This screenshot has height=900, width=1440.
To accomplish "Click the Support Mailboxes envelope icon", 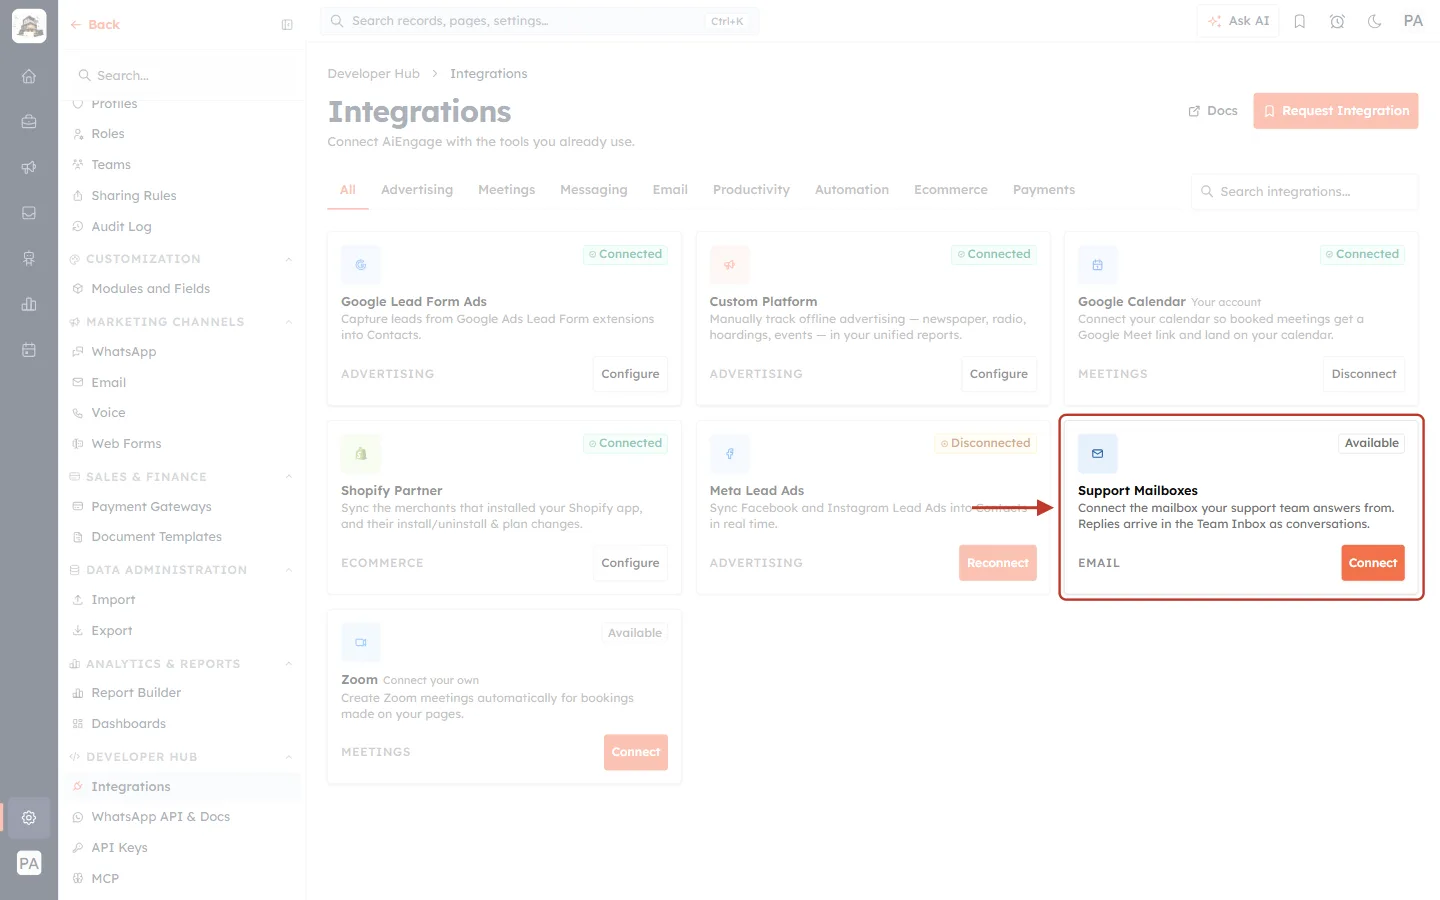I will (x=1097, y=454).
